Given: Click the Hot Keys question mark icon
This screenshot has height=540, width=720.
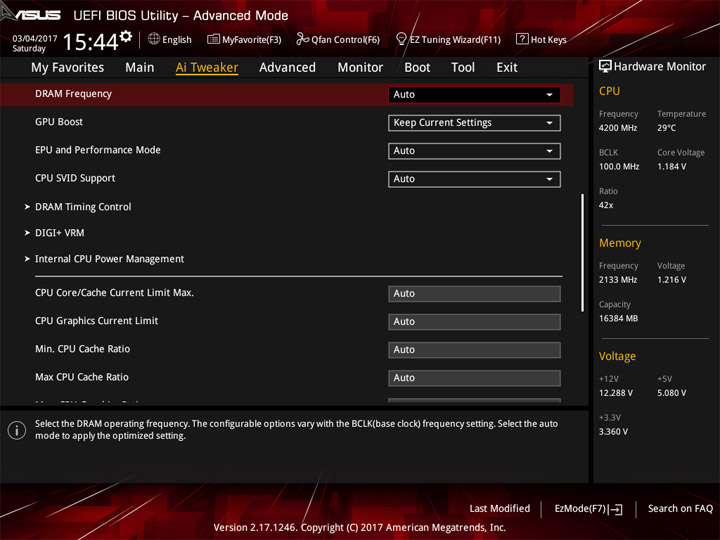Looking at the screenshot, I should [522, 39].
